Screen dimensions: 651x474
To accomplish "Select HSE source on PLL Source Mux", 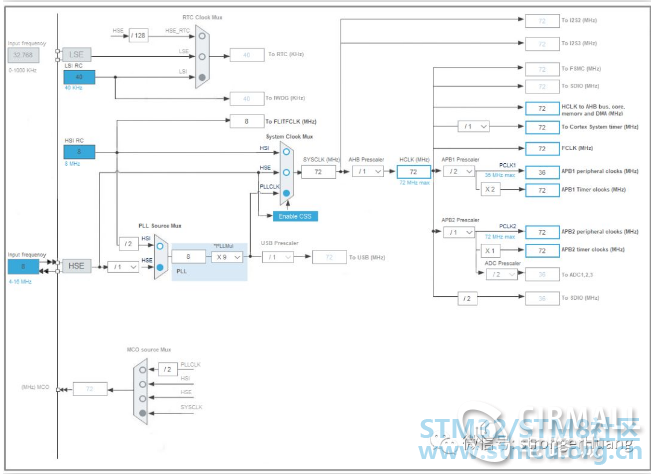I will coord(160,267).
